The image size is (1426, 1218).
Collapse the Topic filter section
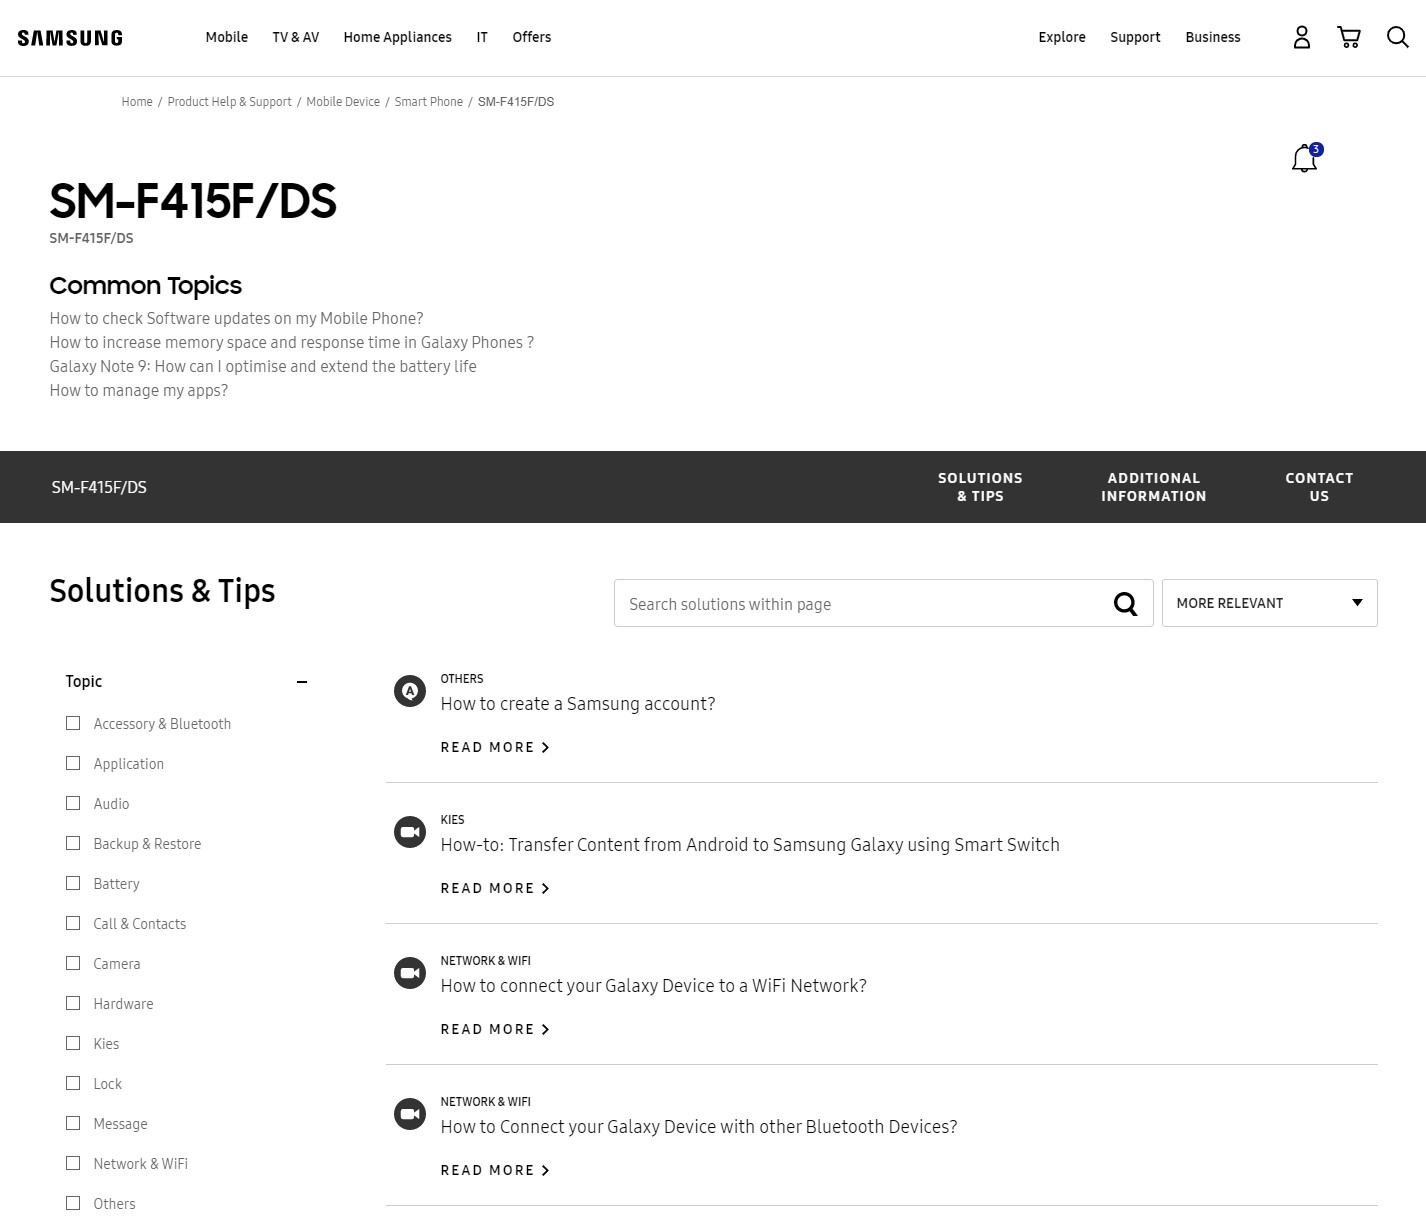pyautogui.click(x=302, y=682)
